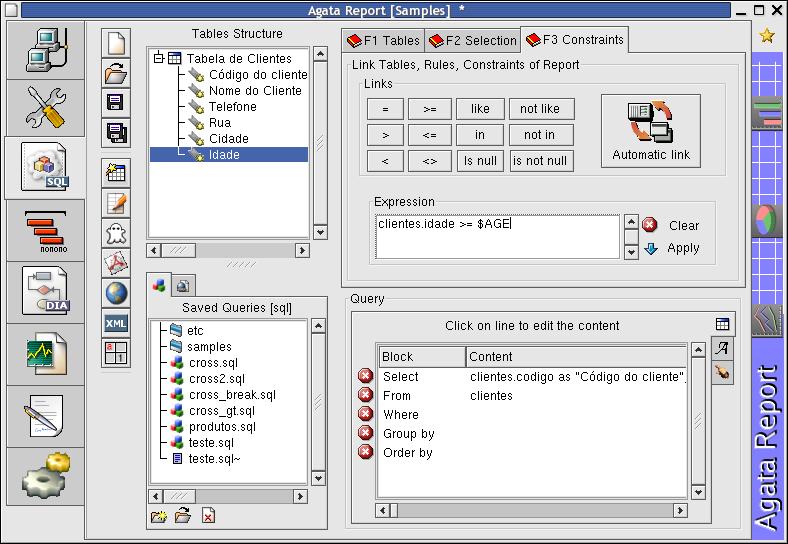Insert the <> operator
Screen dimensions: 788x544
(x=430, y=161)
